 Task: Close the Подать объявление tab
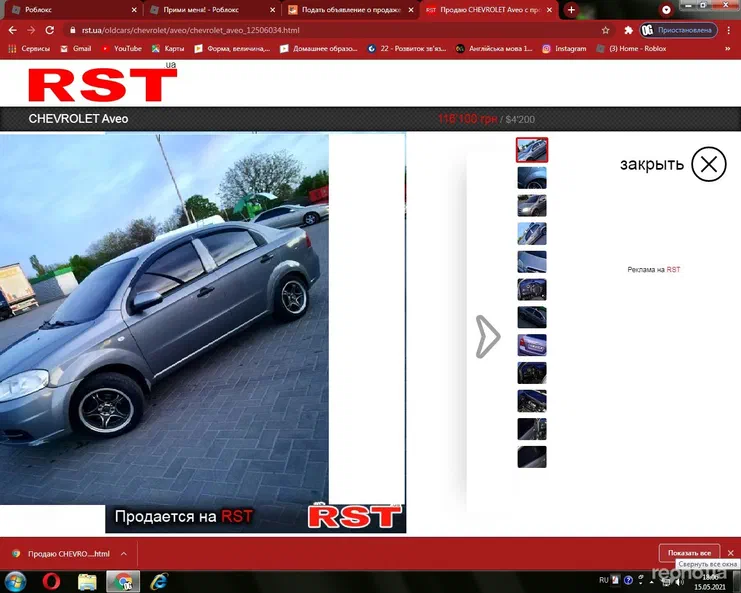tap(411, 9)
